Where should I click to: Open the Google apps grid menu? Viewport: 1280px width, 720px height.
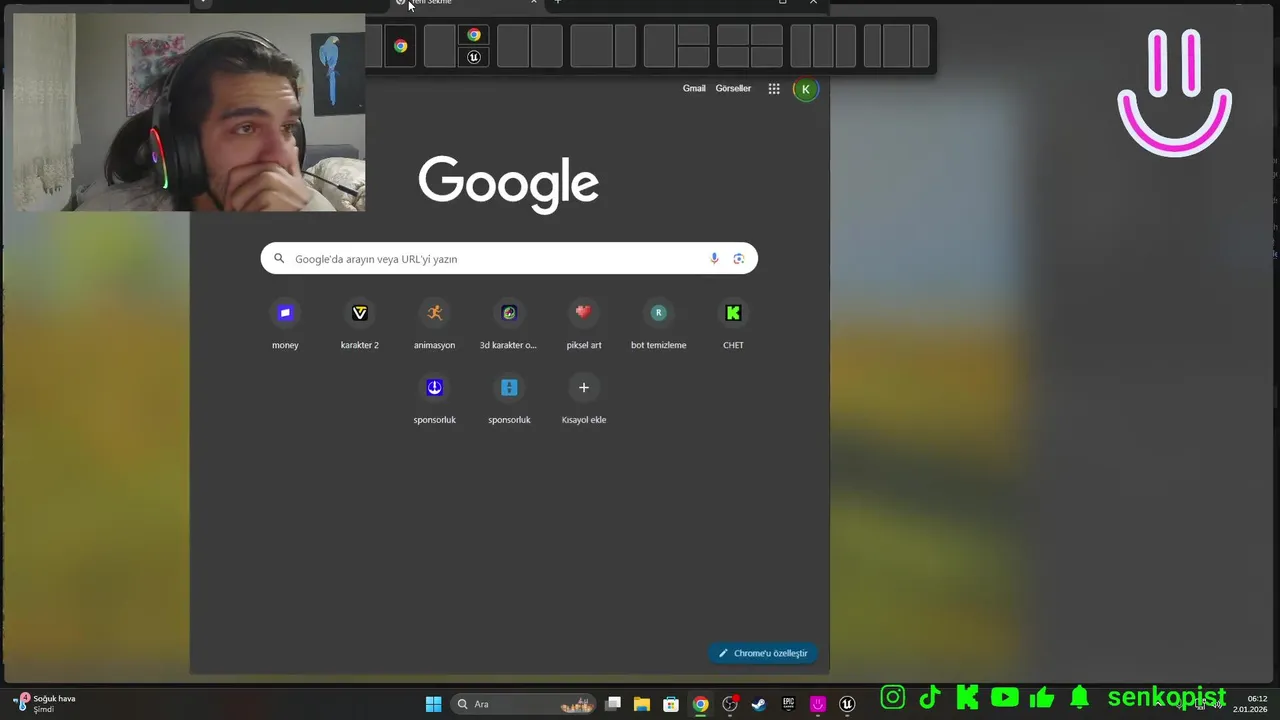point(774,89)
